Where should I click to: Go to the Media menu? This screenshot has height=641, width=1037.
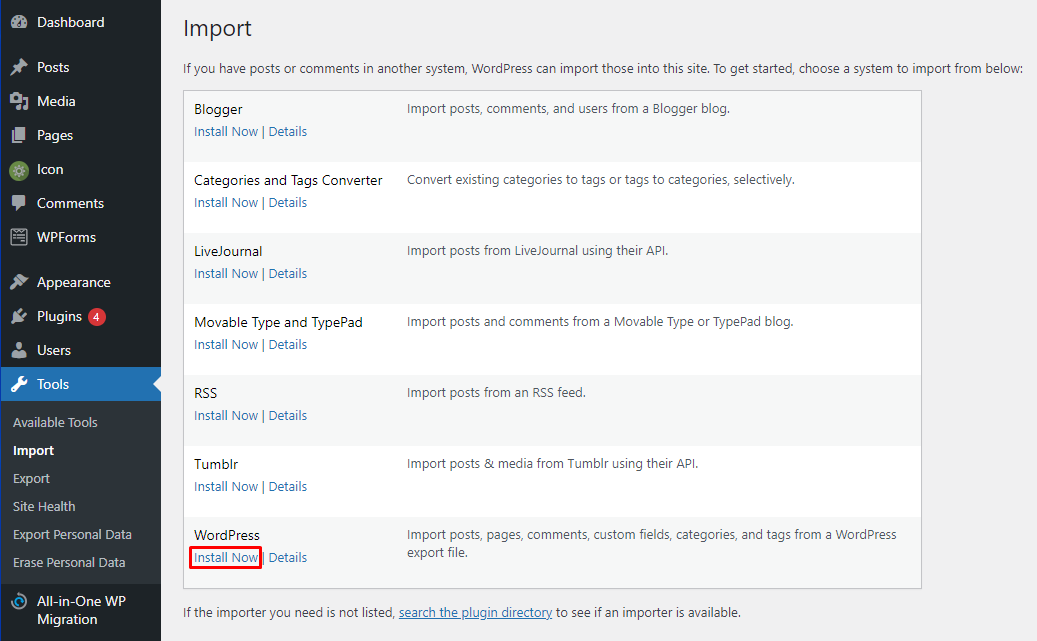tap(56, 101)
